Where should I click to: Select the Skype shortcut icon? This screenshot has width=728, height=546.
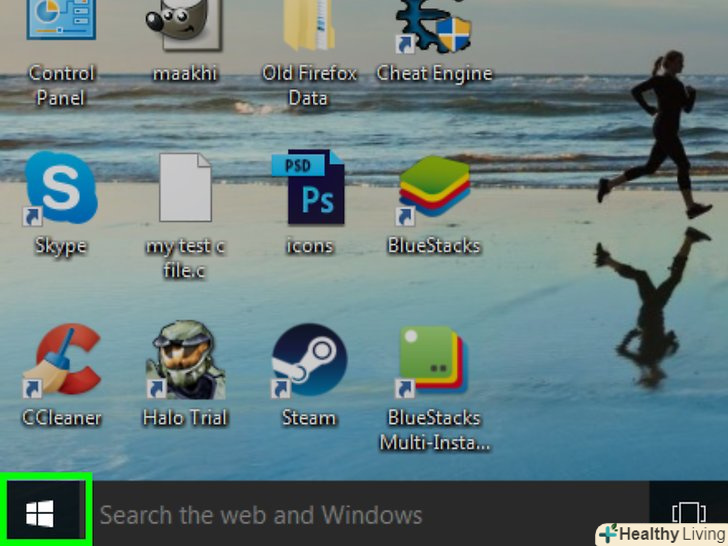click(x=60, y=188)
